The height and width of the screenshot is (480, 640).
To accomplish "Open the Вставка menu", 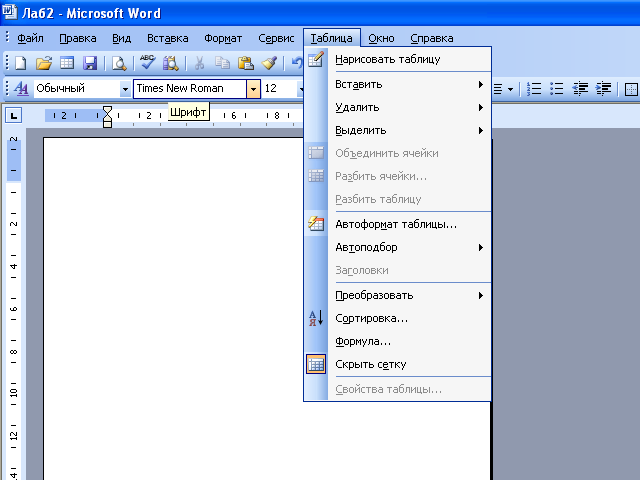I will click(x=168, y=38).
